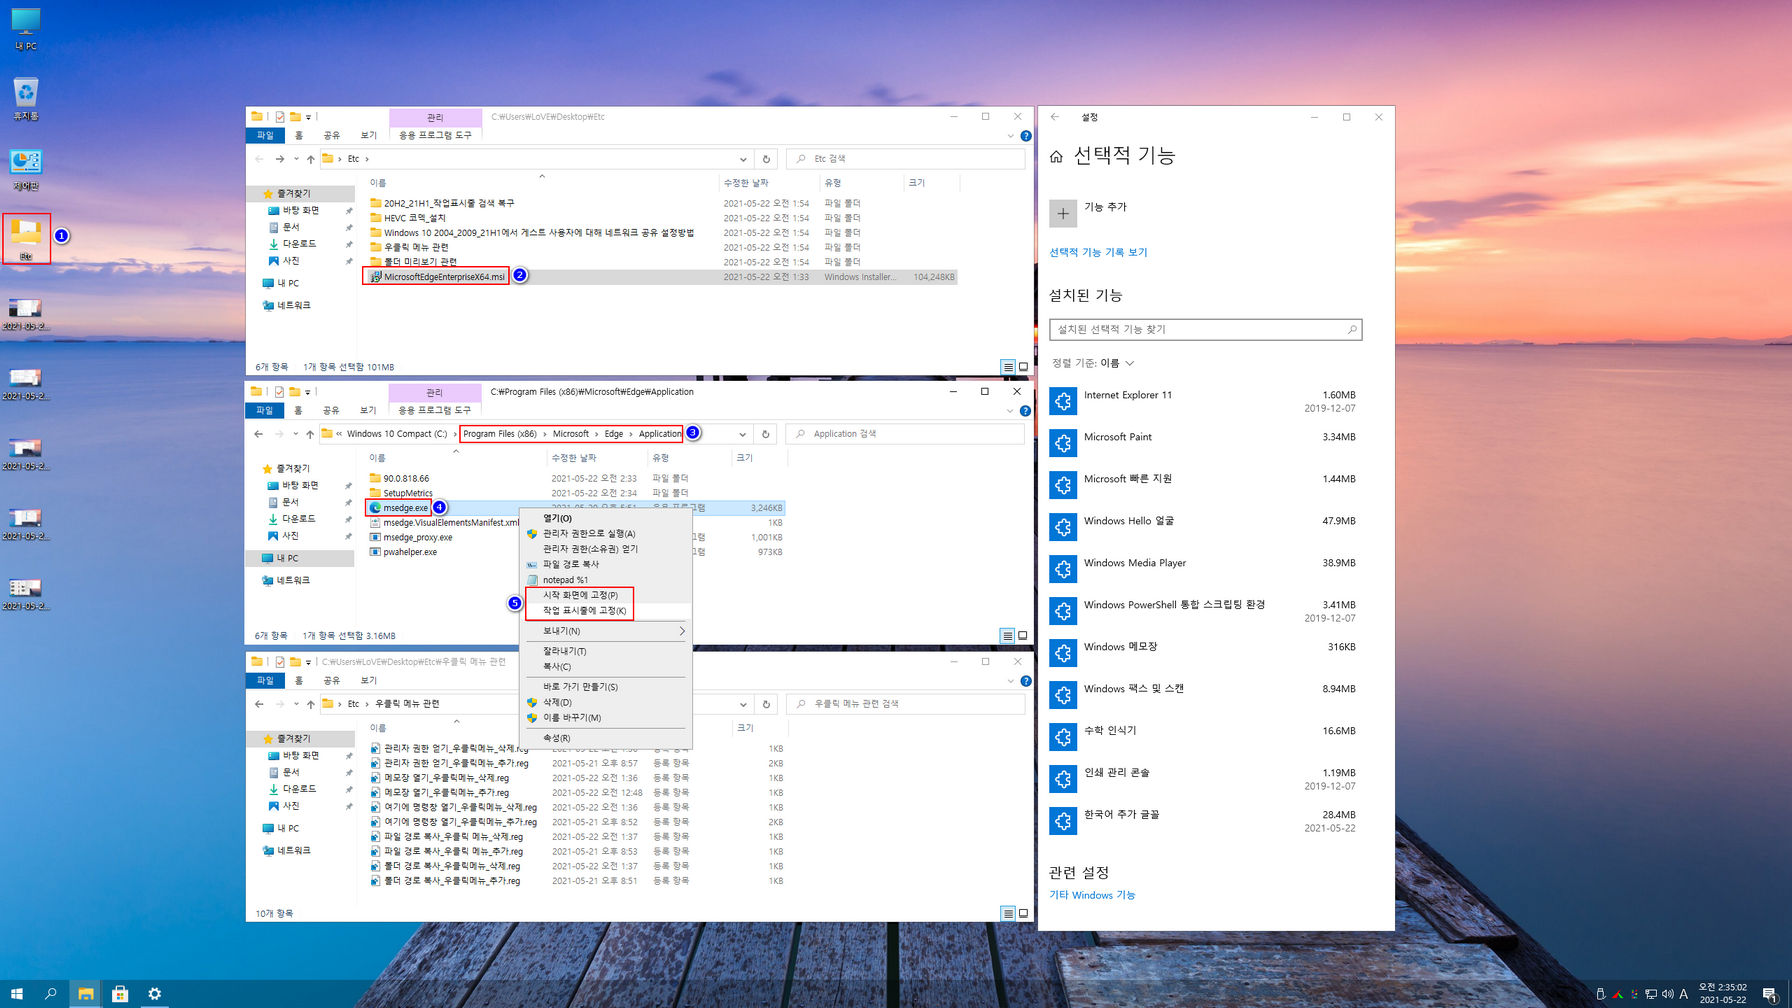Click refresh in the Application explorer window
Image resolution: width=1792 pixels, height=1008 pixels.
click(765, 434)
